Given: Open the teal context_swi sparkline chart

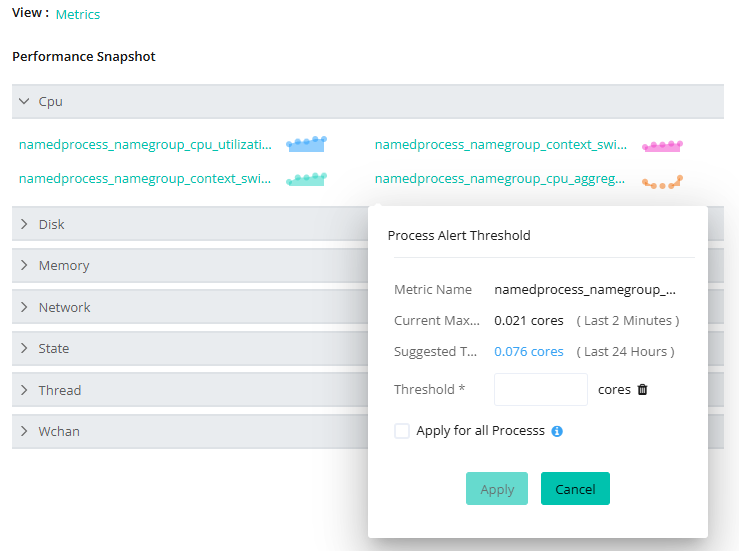Looking at the screenshot, I should [x=306, y=179].
